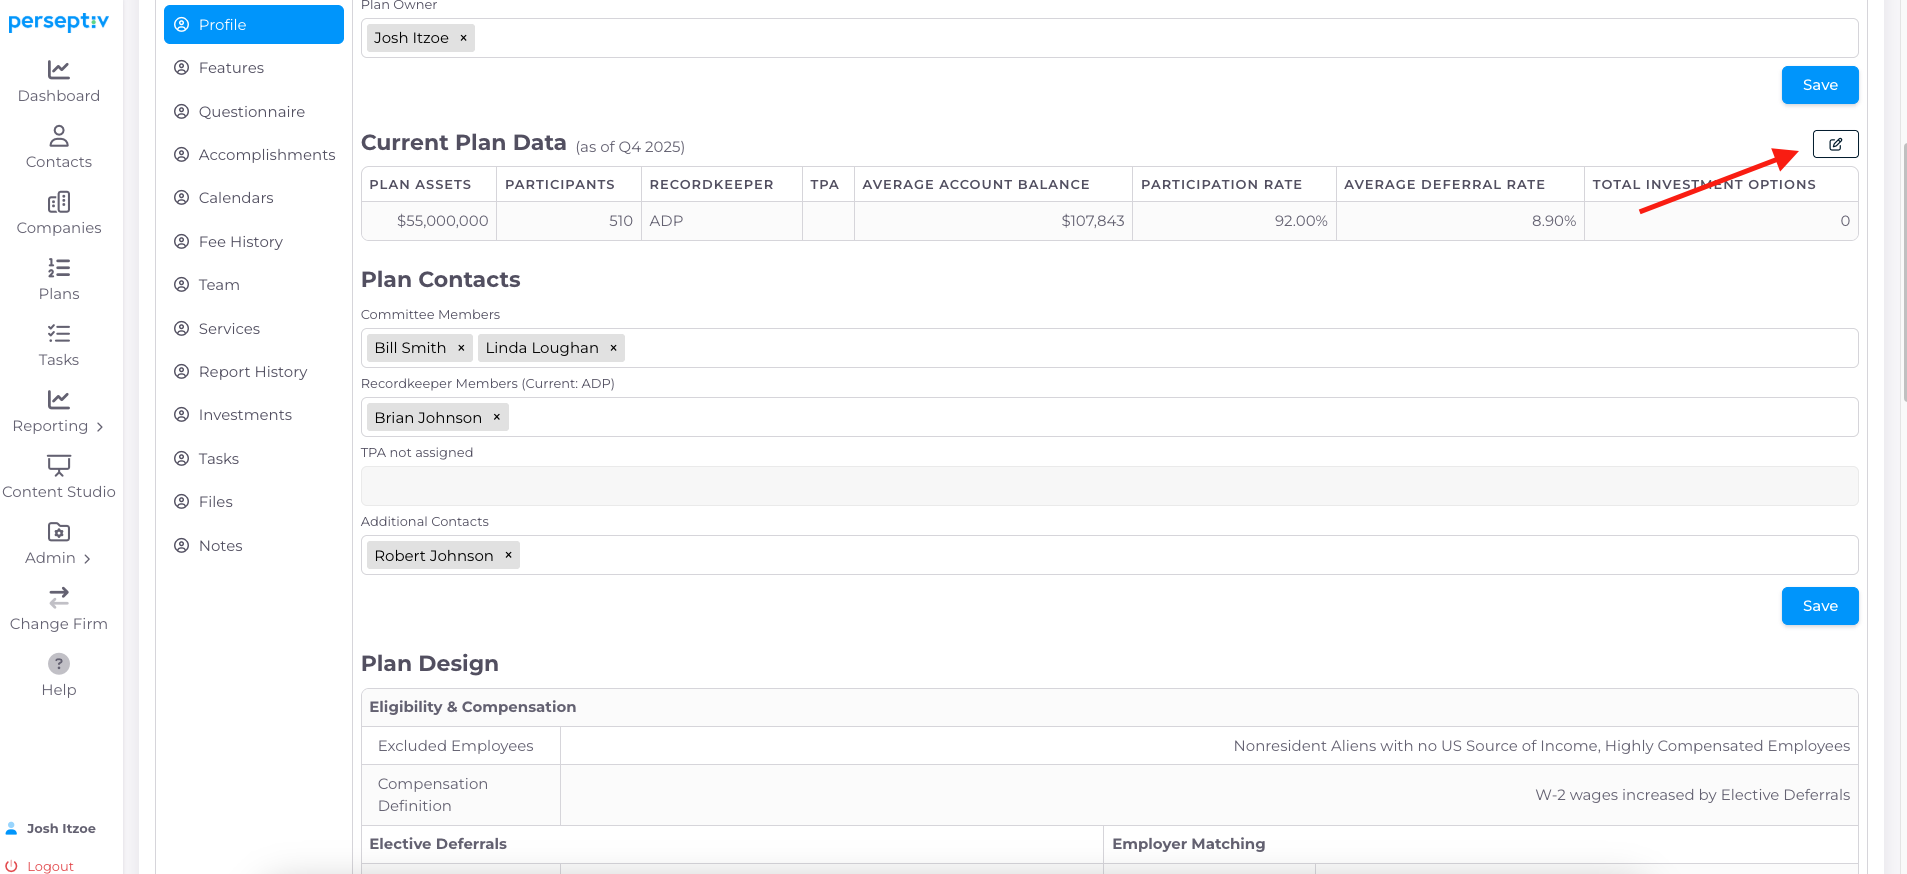Click the Additional Contacts input field

coord(1109,555)
